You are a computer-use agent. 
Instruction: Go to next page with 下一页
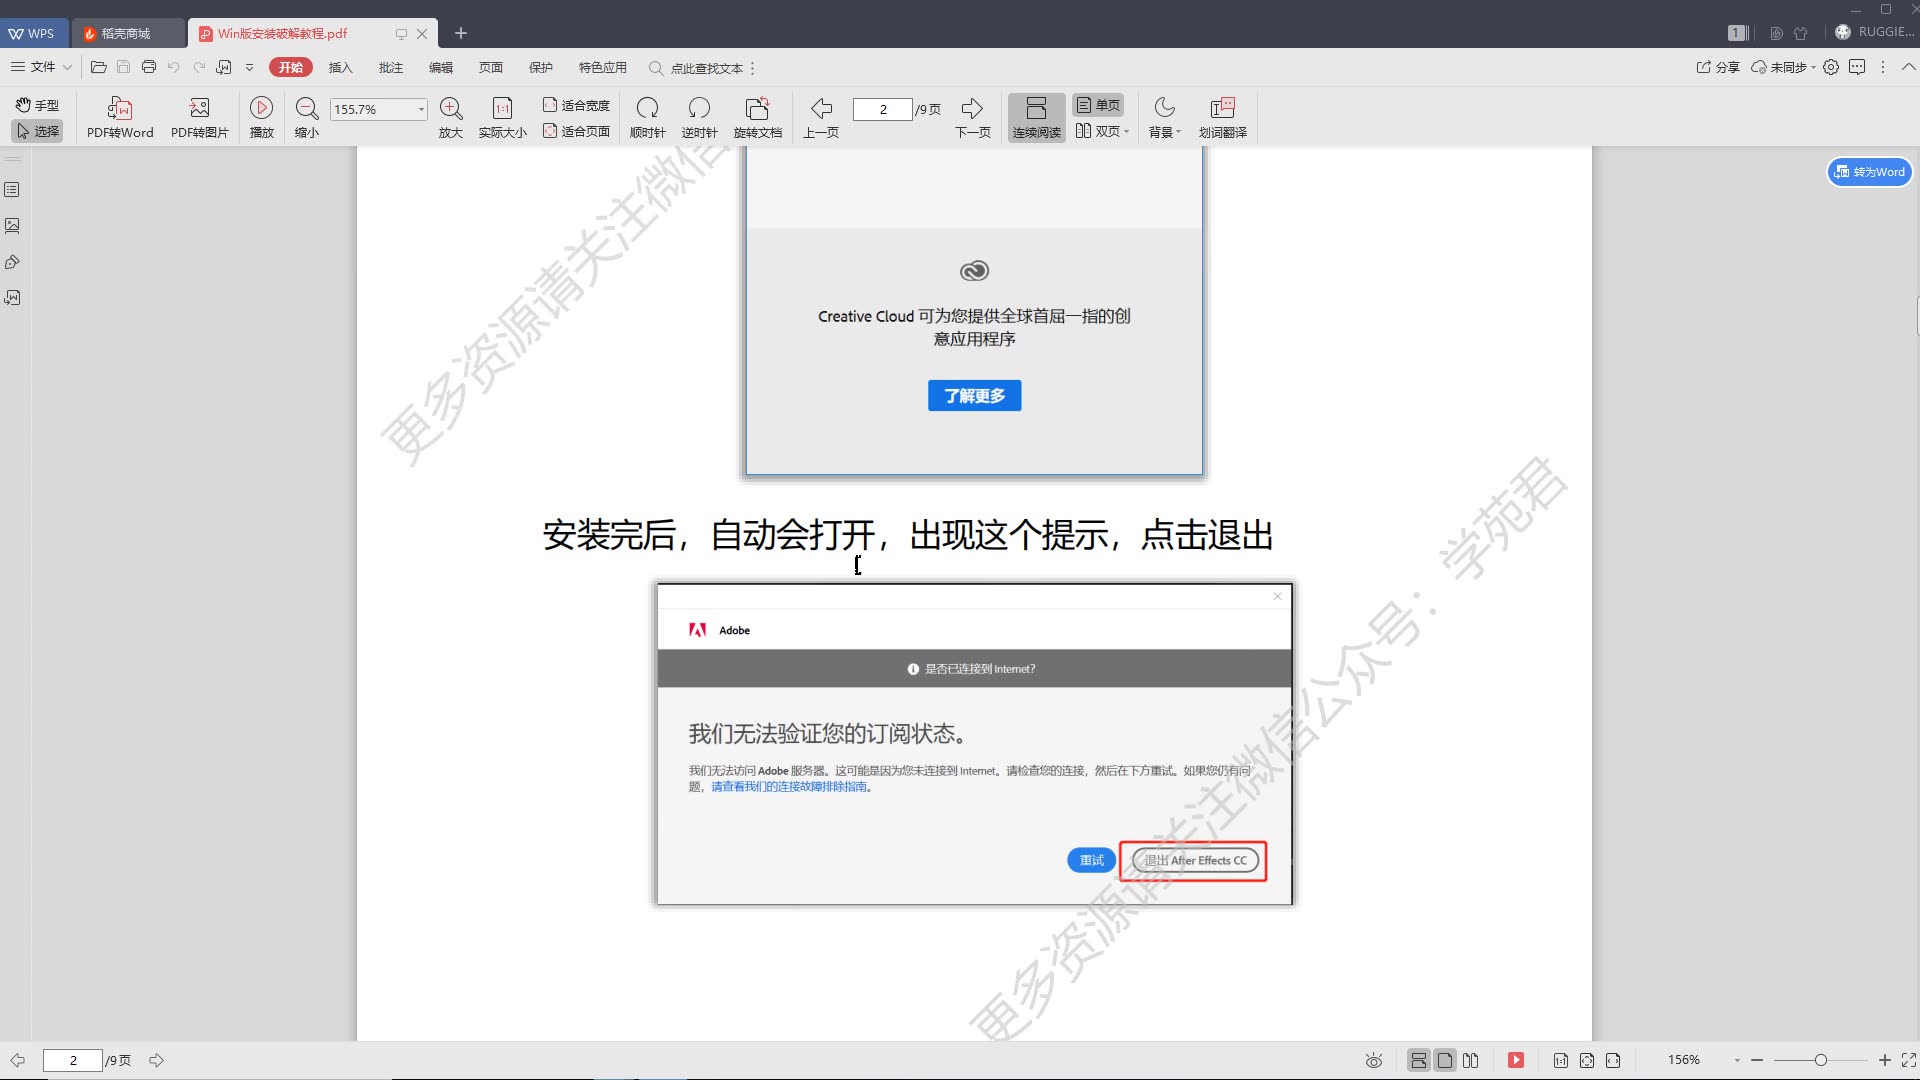[972, 115]
